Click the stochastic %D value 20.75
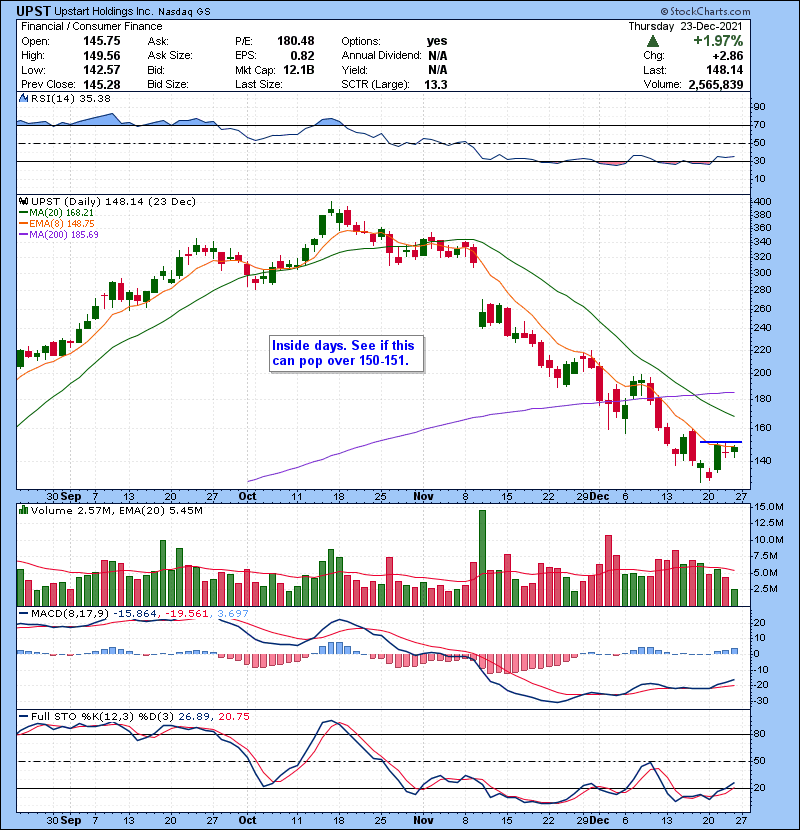Viewport: 800px width, 830px height. coord(233,717)
